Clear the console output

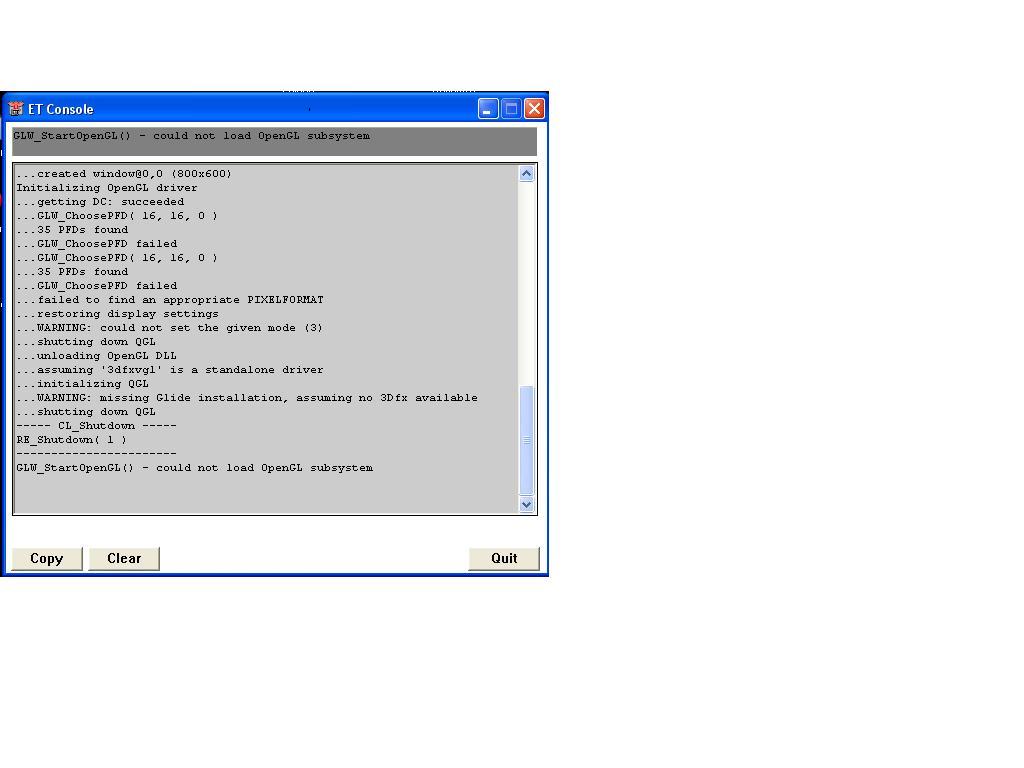[x=124, y=558]
